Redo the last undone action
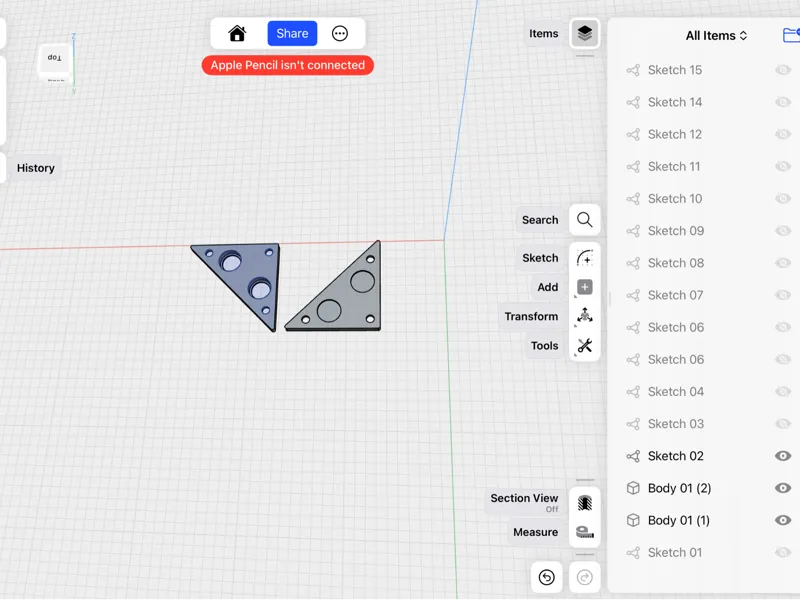This screenshot has height=600, width=800. (585, 578)
